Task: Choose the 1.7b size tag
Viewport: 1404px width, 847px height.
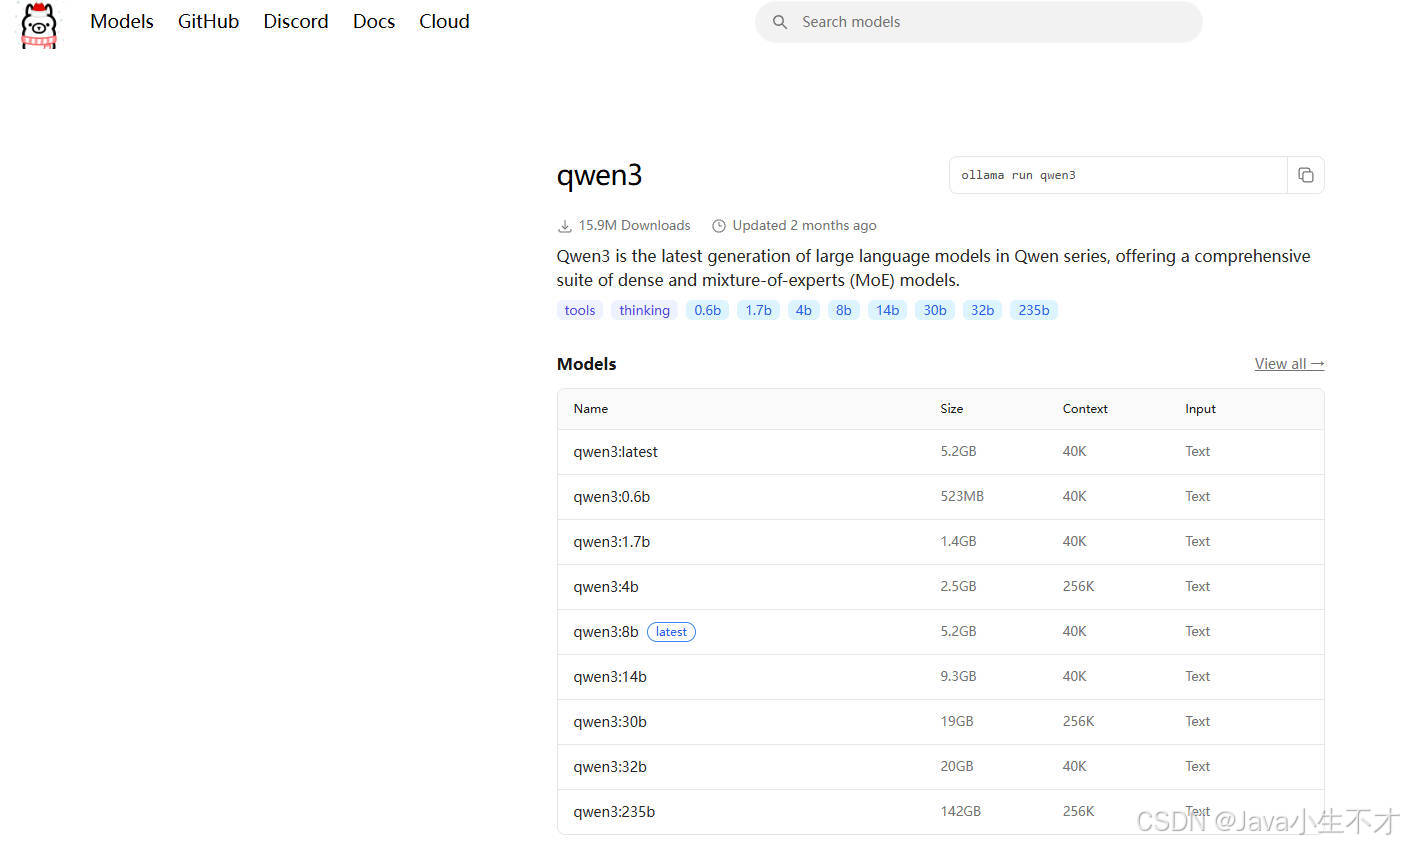Action: tap(759, 310)
